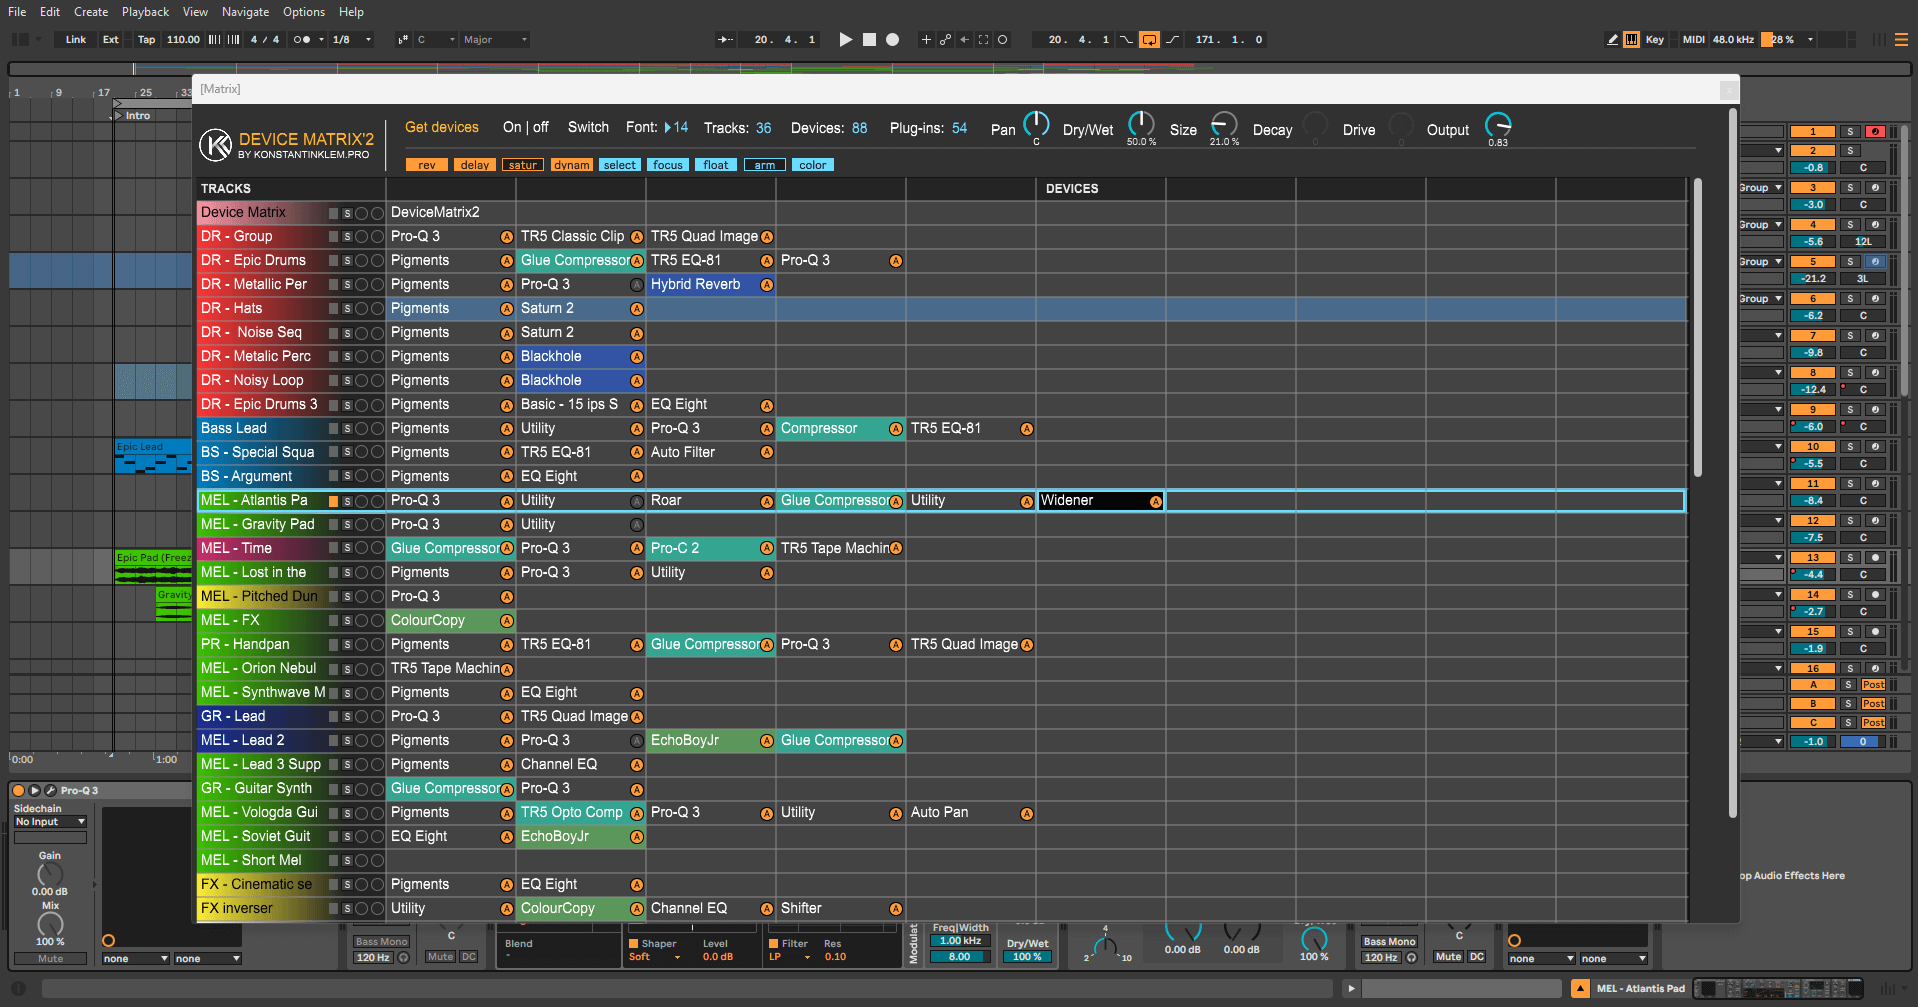The image size is (1918, 1007).
Task: Enable Draw Mode pencil icon
Action: pyautogui.click(x=1612, y=40)
